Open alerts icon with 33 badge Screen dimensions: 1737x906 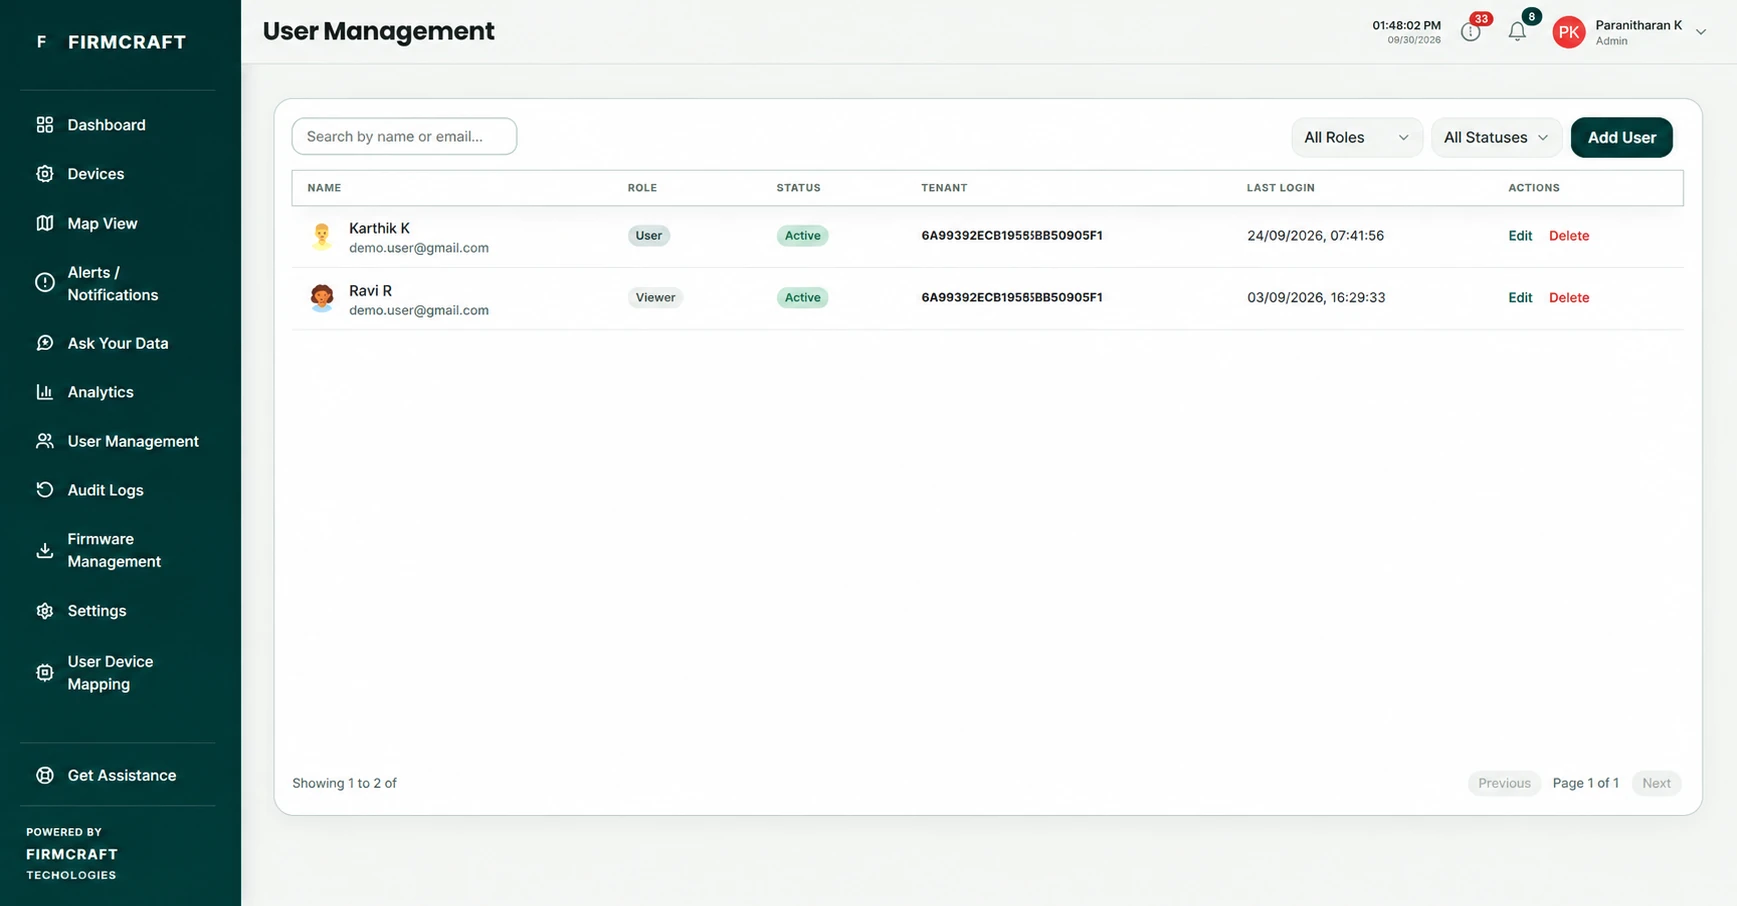(1471, 31)
